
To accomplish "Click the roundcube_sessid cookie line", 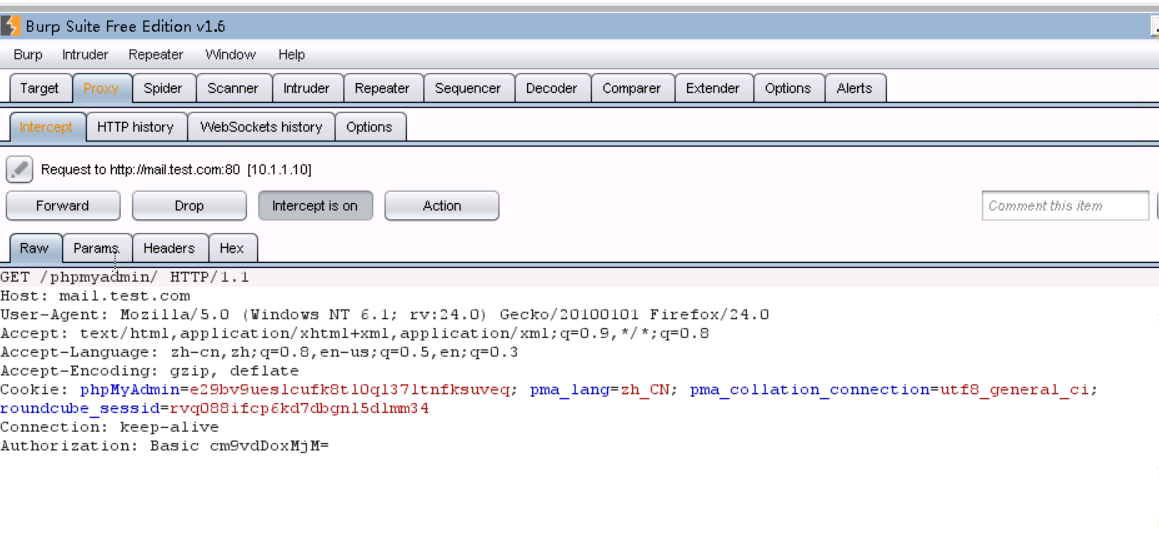I will [x=214, y=408].
